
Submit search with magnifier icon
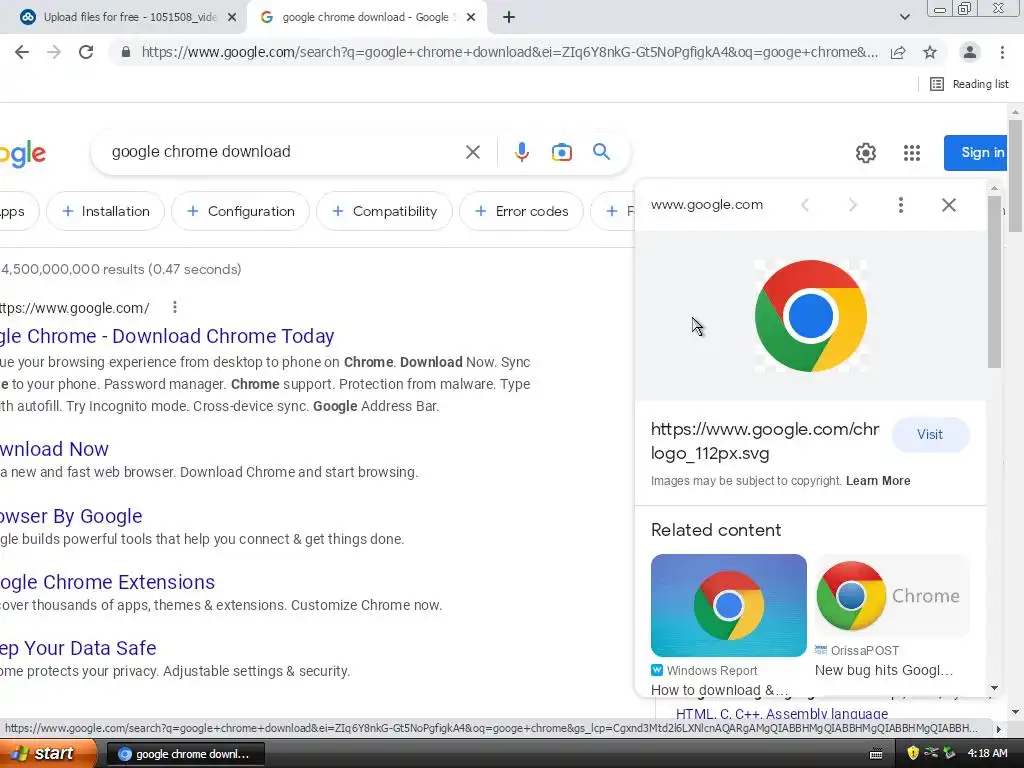click(601, 152)
